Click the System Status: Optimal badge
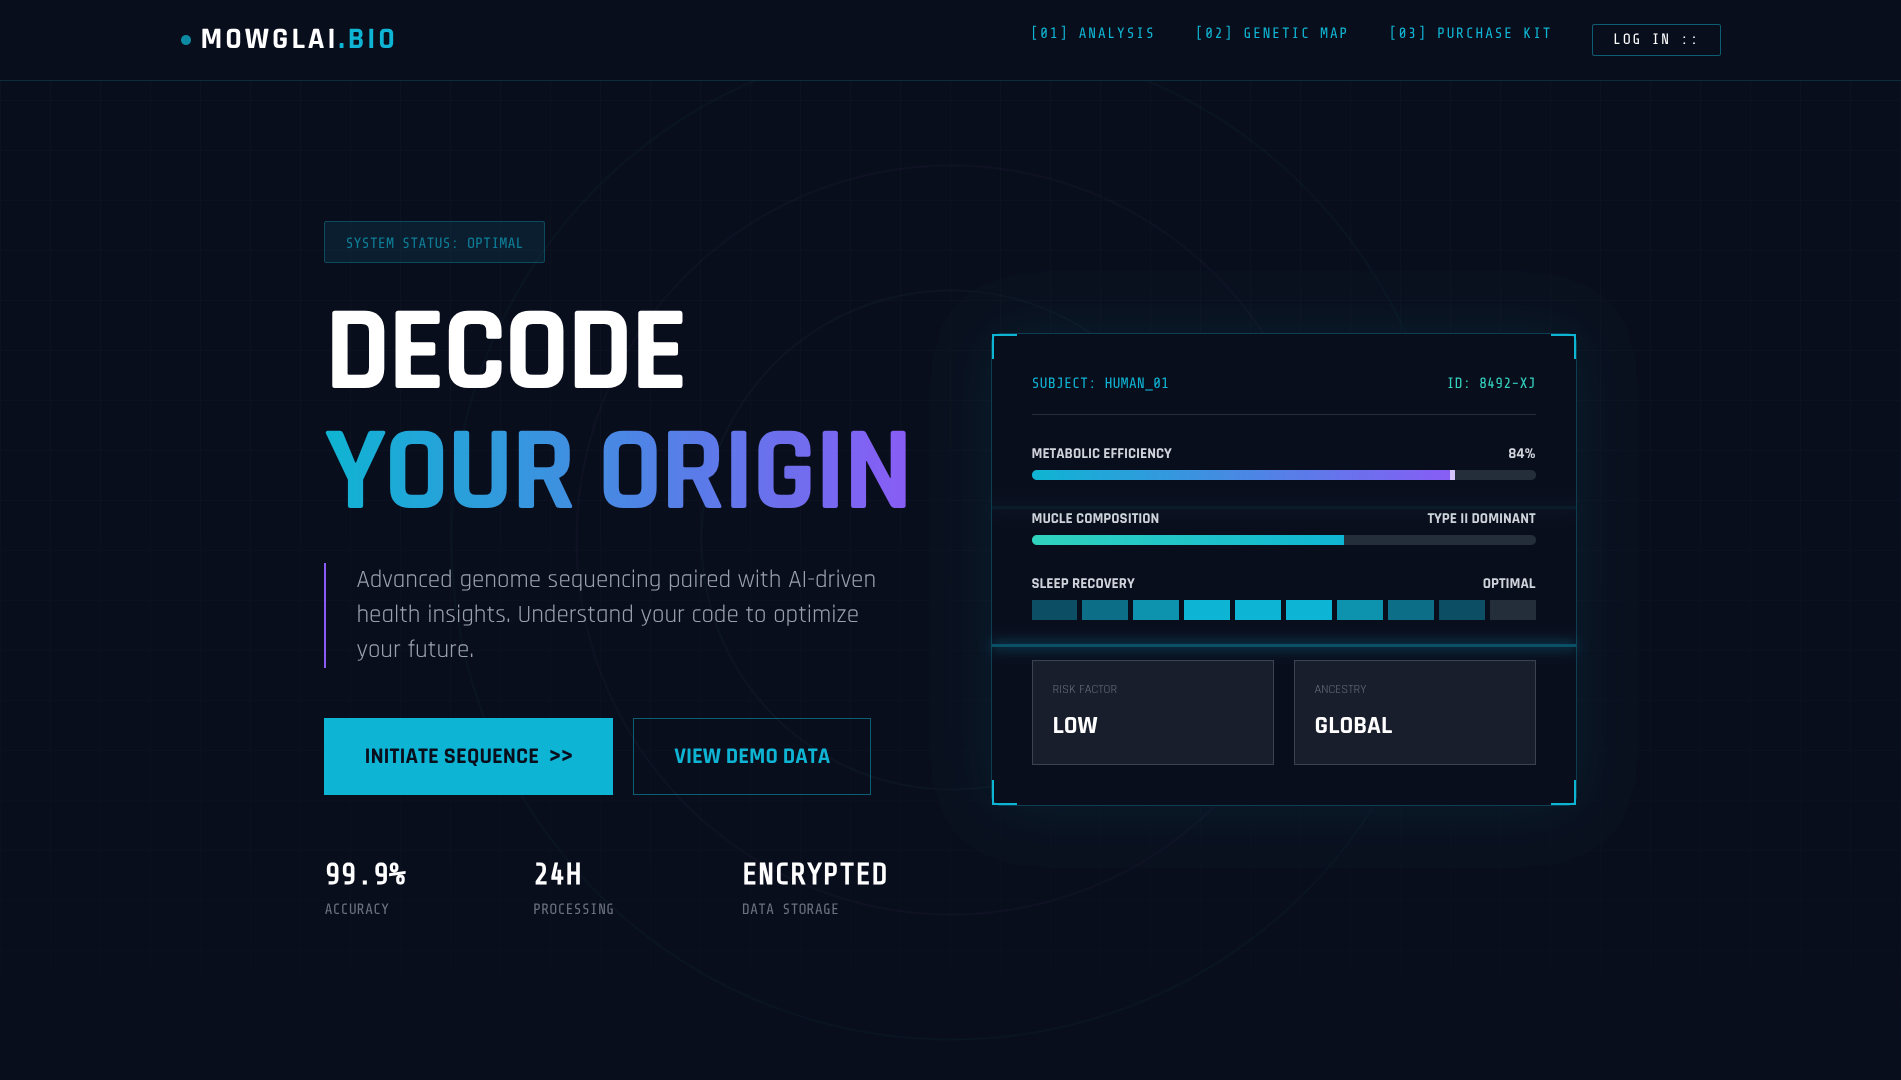This screenshot has width=1901, height=1080. pyautogui.click(x=434, y=242)
